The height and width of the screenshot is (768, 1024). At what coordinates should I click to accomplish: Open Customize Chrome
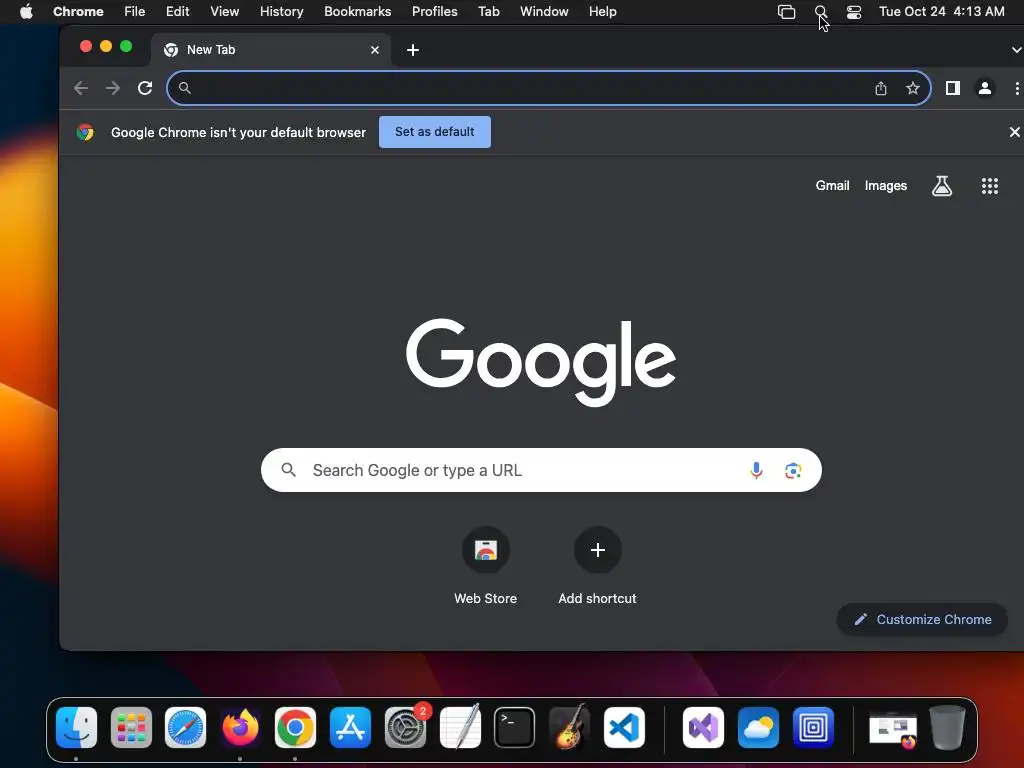tap(922, 619)
